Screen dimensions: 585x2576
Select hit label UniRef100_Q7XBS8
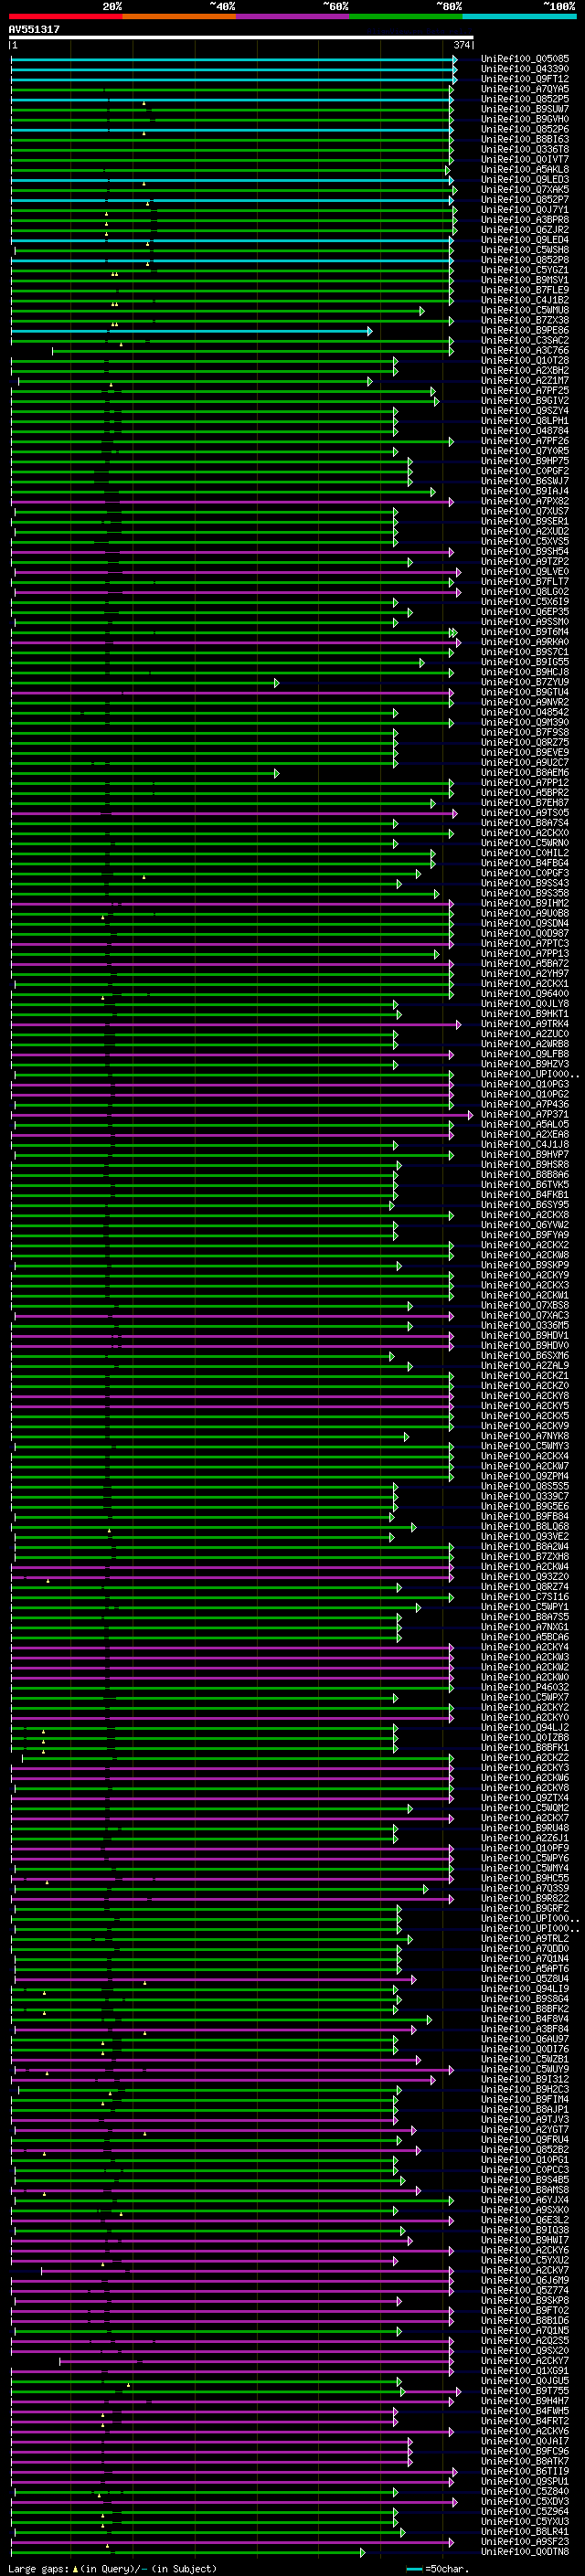pos(524,1305)
